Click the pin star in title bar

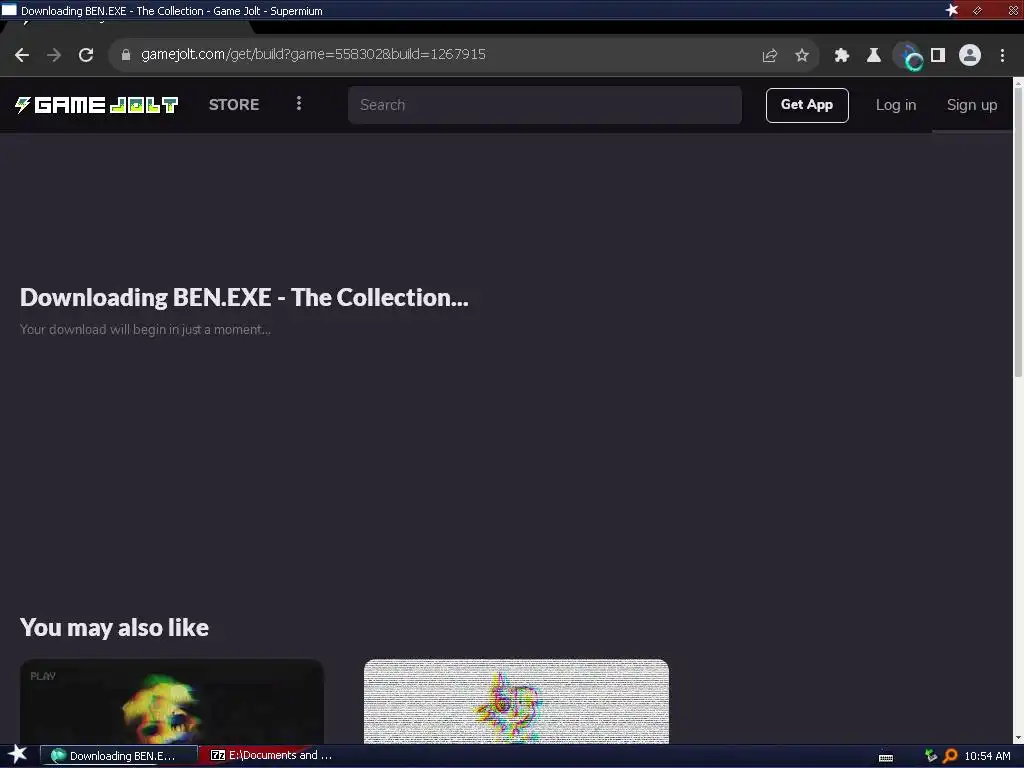click(952, 10)
